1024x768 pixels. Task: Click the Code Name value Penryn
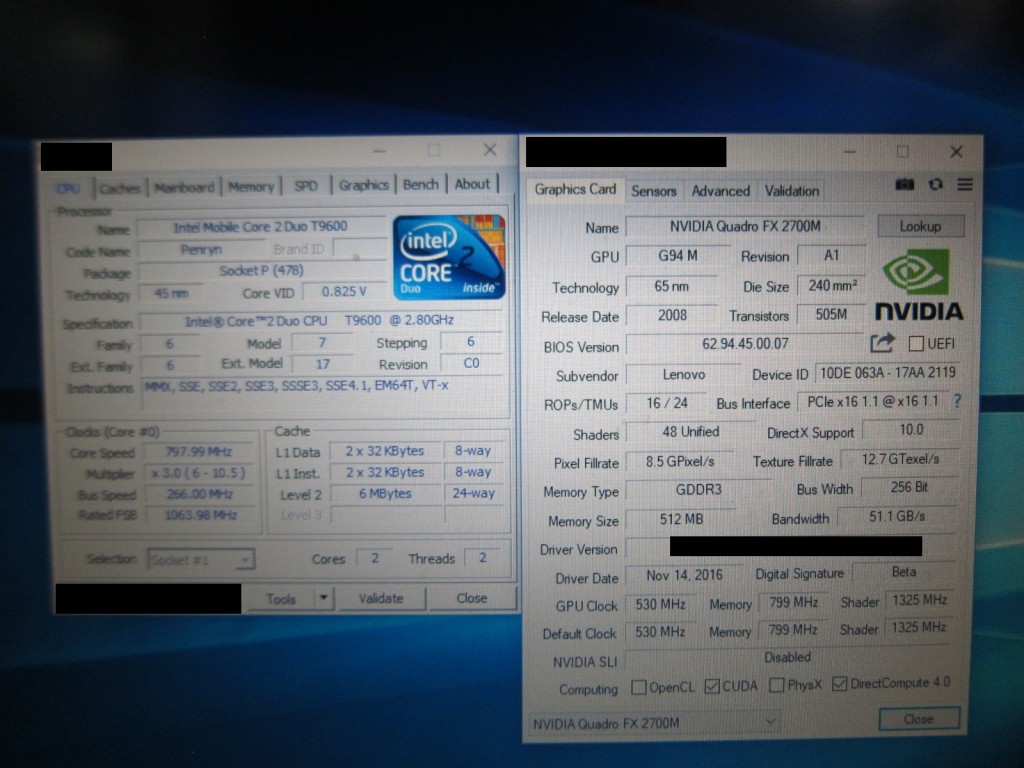201,249
